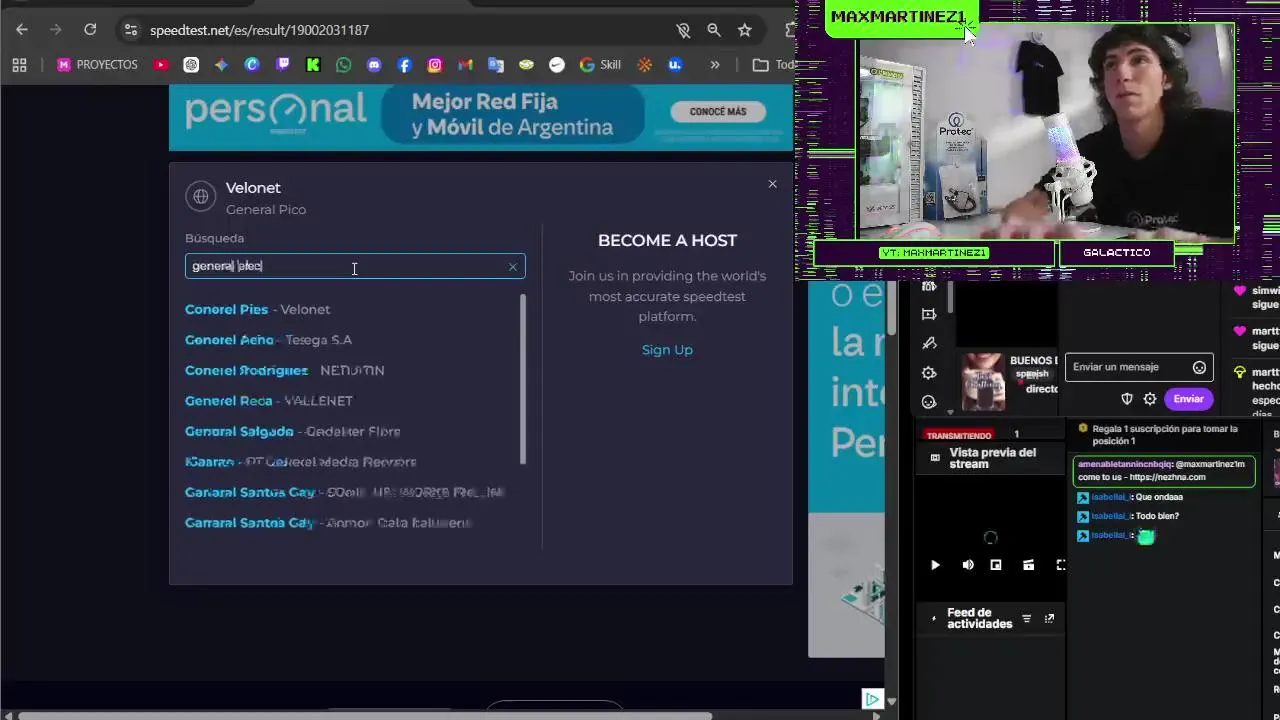The width and height of the screenshot is (1280, 720).
Task: Select the first result ending in Velonet
Action: 257,310
